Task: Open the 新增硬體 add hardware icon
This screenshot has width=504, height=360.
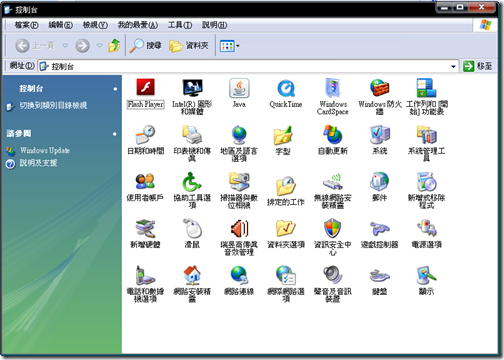Action: [145, 229]
